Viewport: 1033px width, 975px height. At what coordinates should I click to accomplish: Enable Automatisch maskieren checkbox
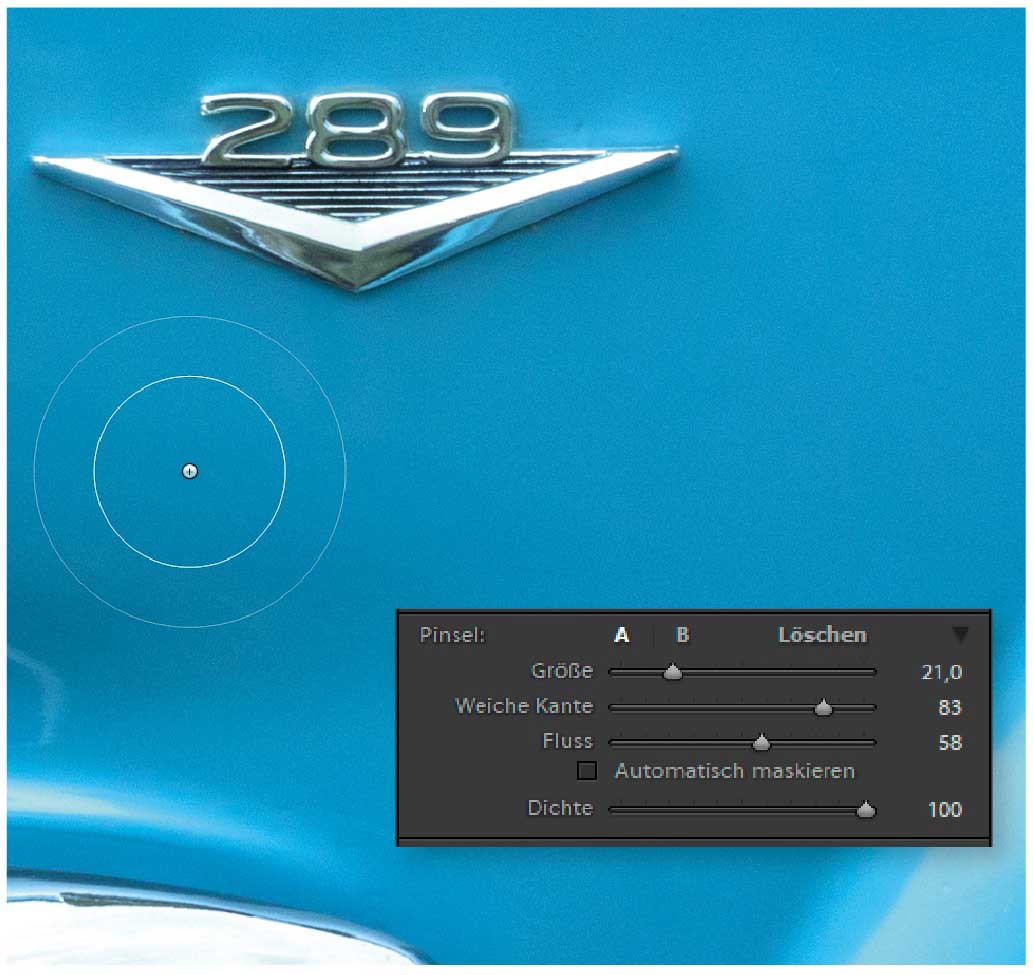[586, 771]
